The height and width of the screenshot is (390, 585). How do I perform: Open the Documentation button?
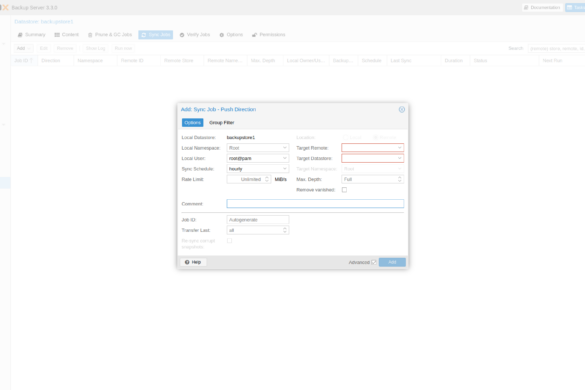(x=542, y=7)
